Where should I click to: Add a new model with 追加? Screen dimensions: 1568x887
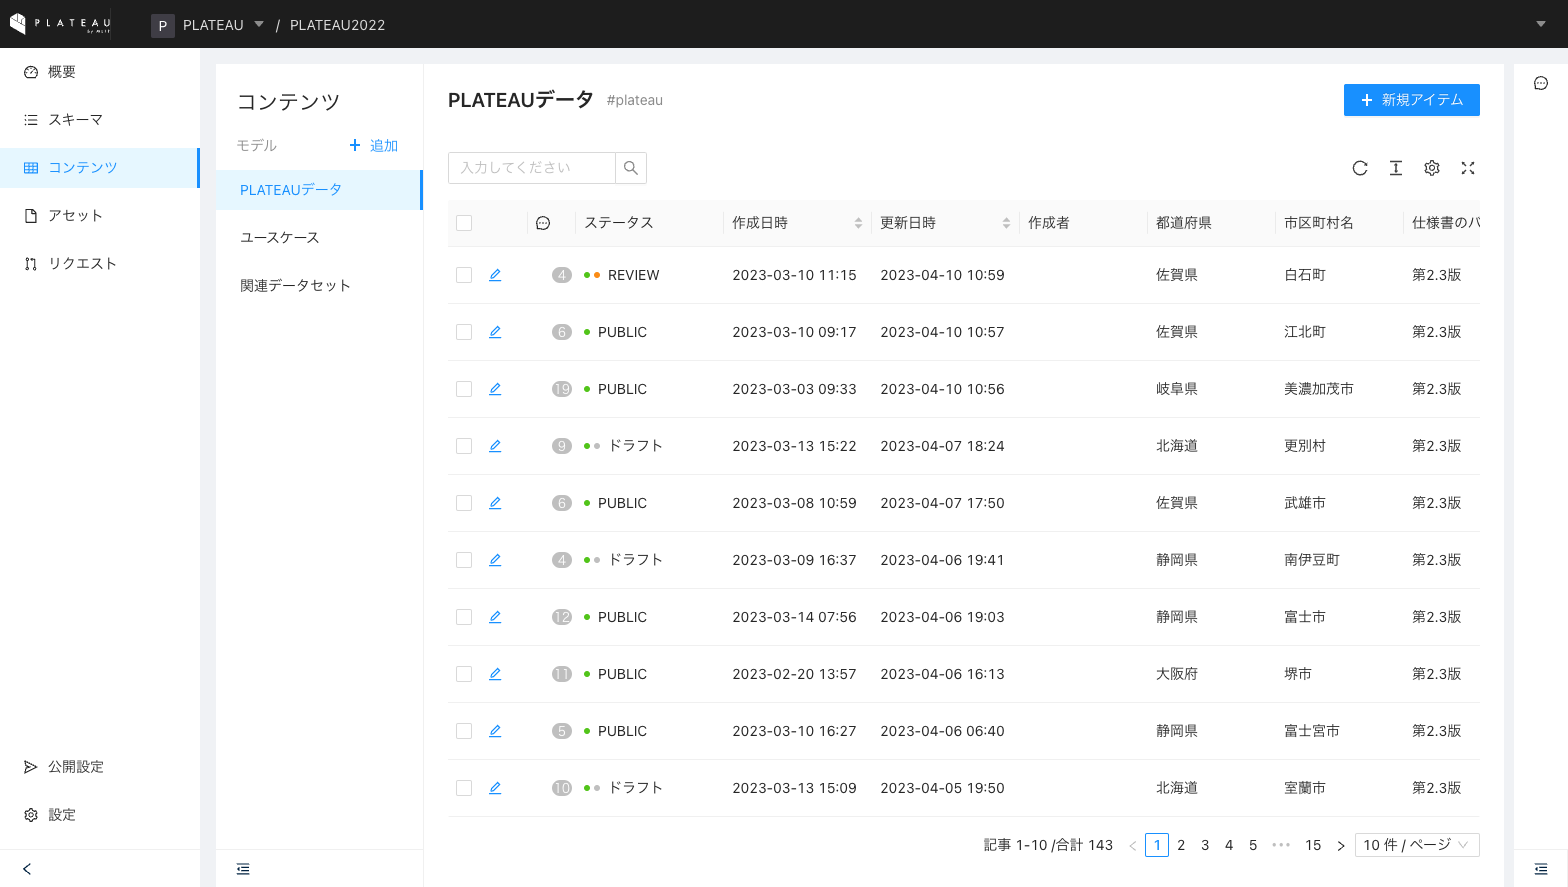click(x=374, y=146)
